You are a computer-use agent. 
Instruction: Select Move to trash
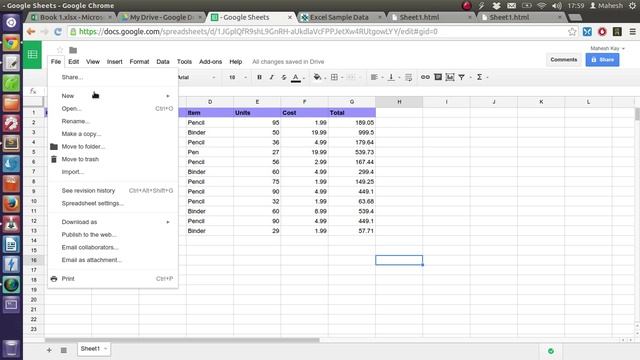113,159
